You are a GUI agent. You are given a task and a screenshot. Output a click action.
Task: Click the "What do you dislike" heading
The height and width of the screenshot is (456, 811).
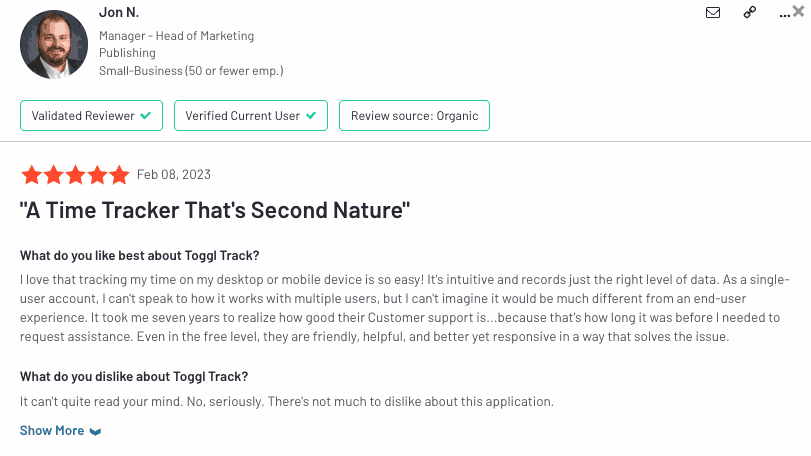pos(134,376)
